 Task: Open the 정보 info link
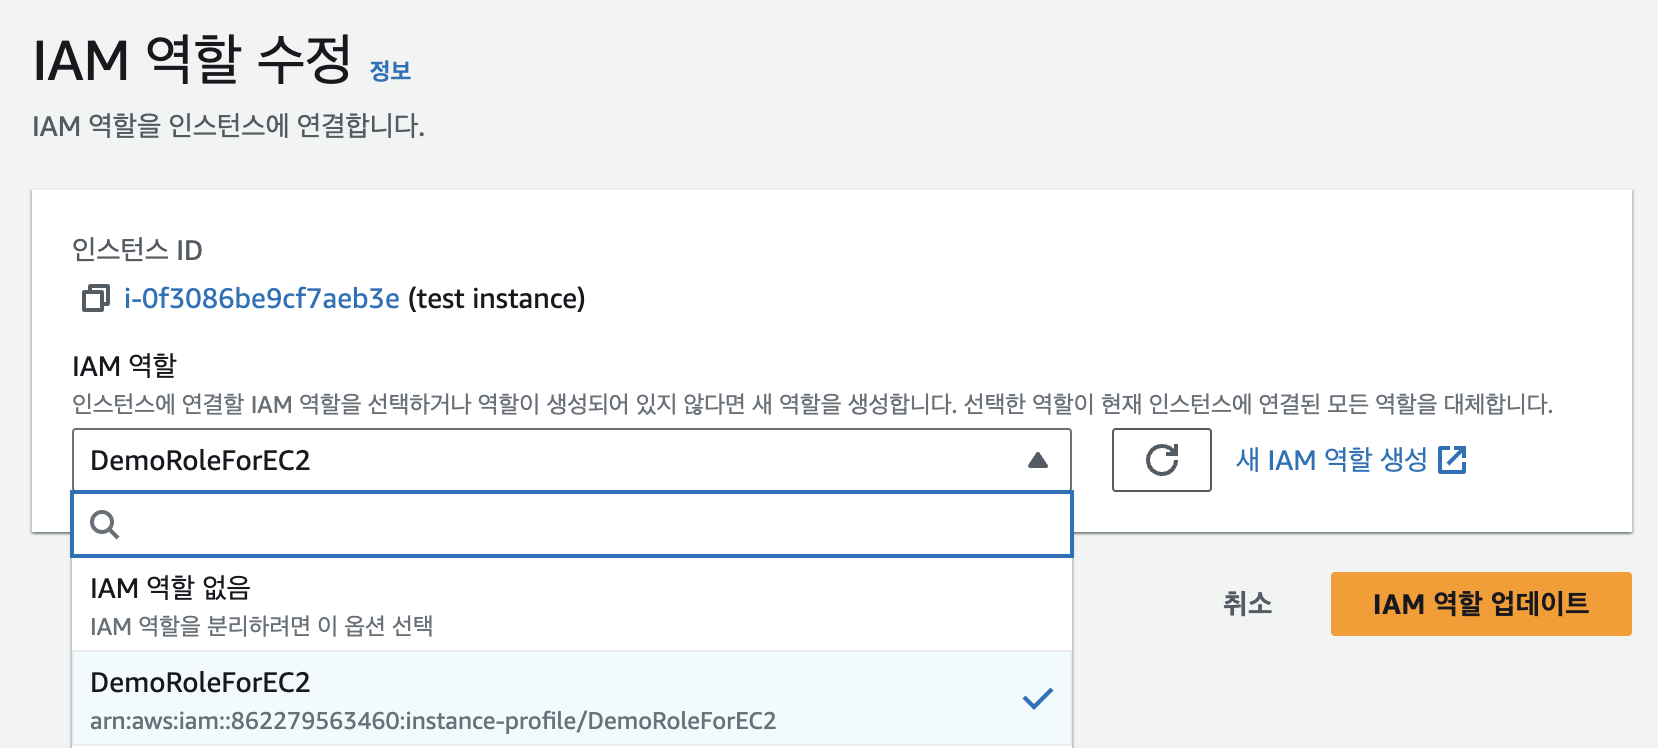click(390, 70)
